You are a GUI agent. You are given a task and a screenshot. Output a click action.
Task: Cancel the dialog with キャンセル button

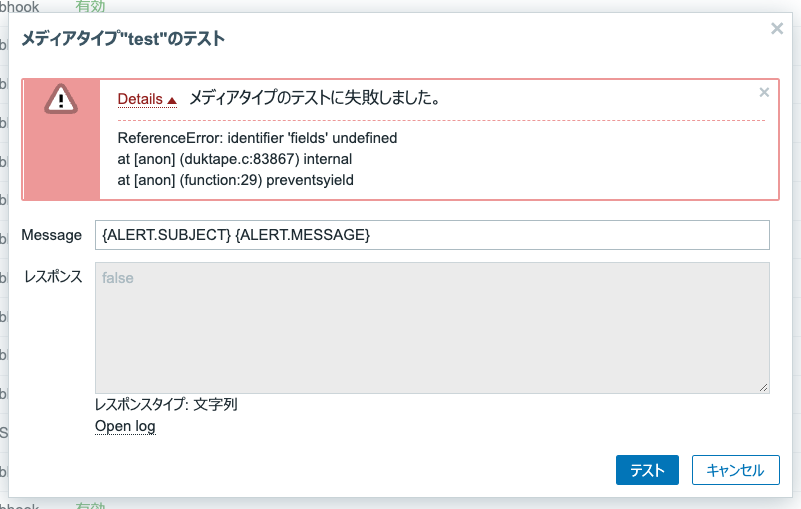click(736, 470)
